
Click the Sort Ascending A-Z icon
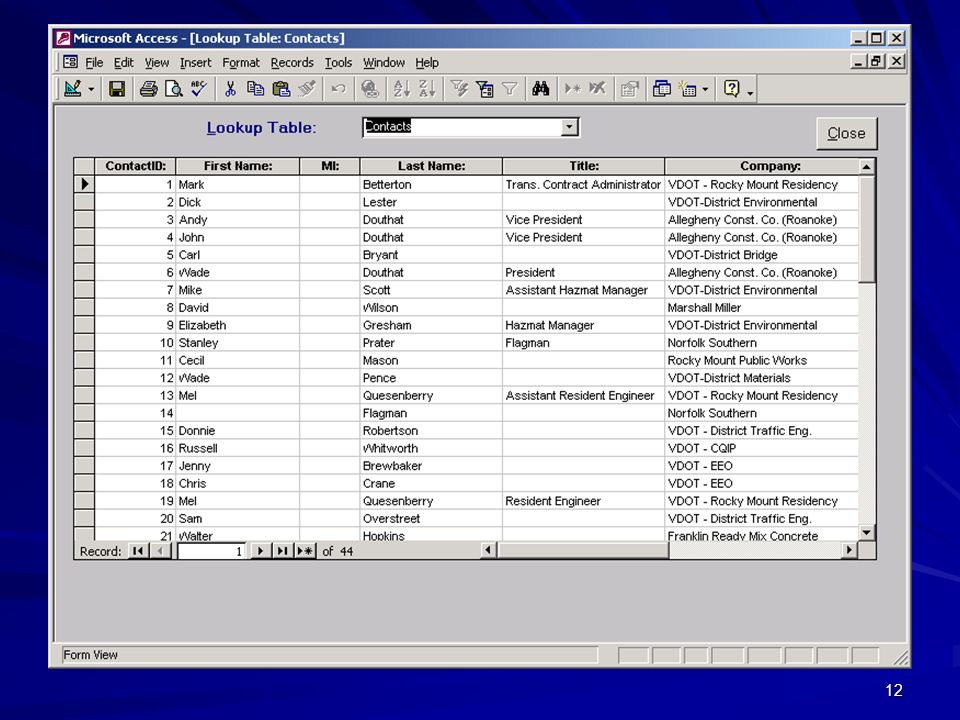[x=402, y=89]
